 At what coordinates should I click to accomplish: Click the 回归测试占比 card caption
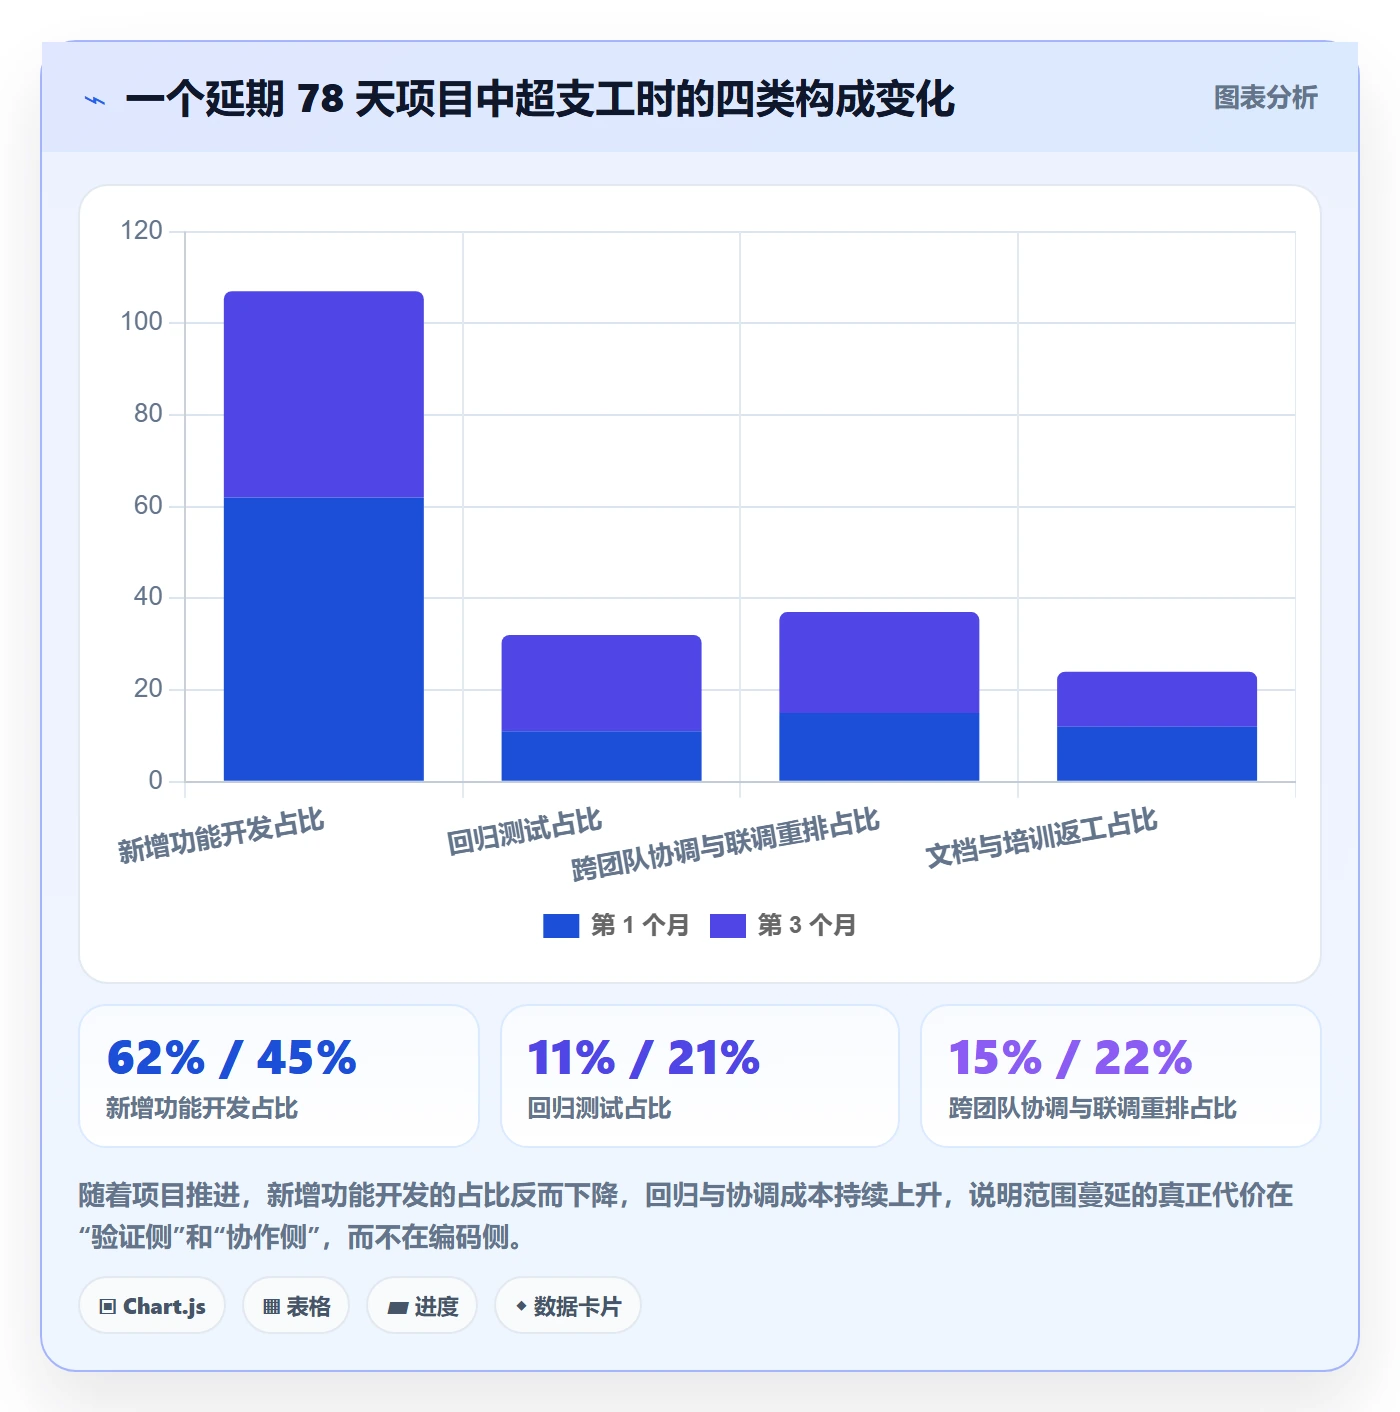pos(599,1108)
